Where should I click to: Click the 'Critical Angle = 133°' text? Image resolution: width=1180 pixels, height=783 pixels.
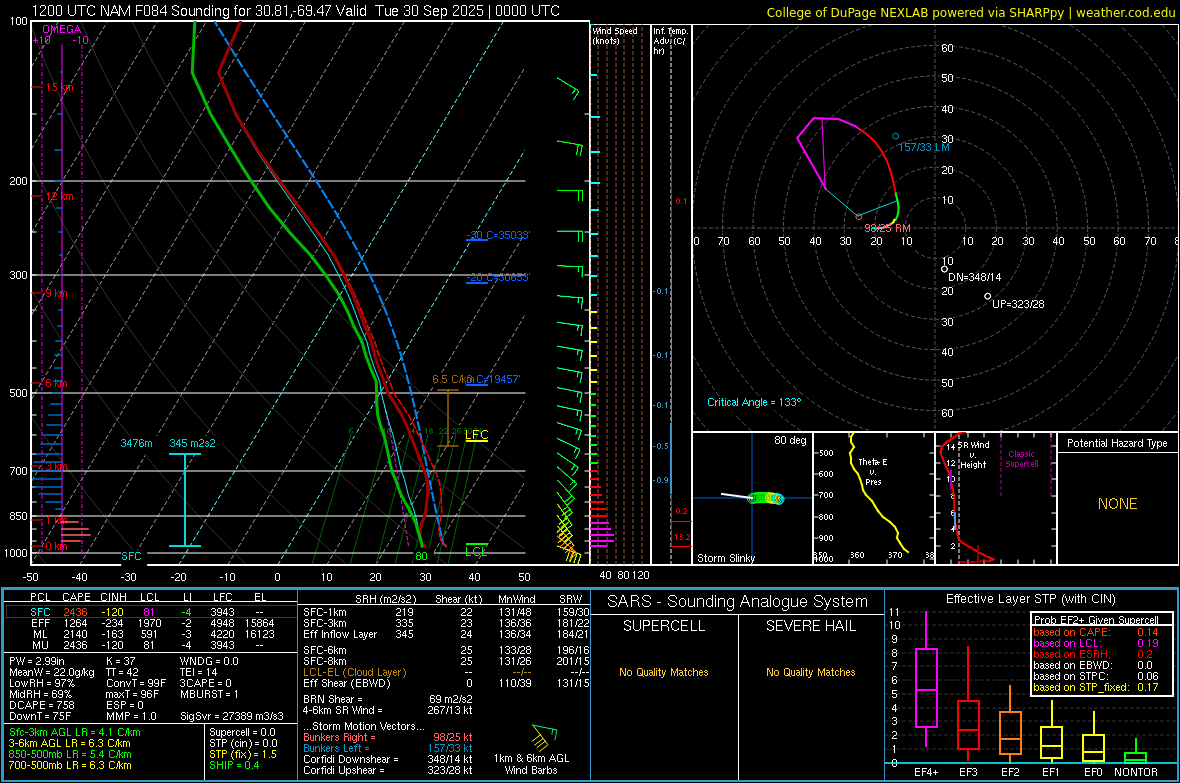[x=754, y=402]
